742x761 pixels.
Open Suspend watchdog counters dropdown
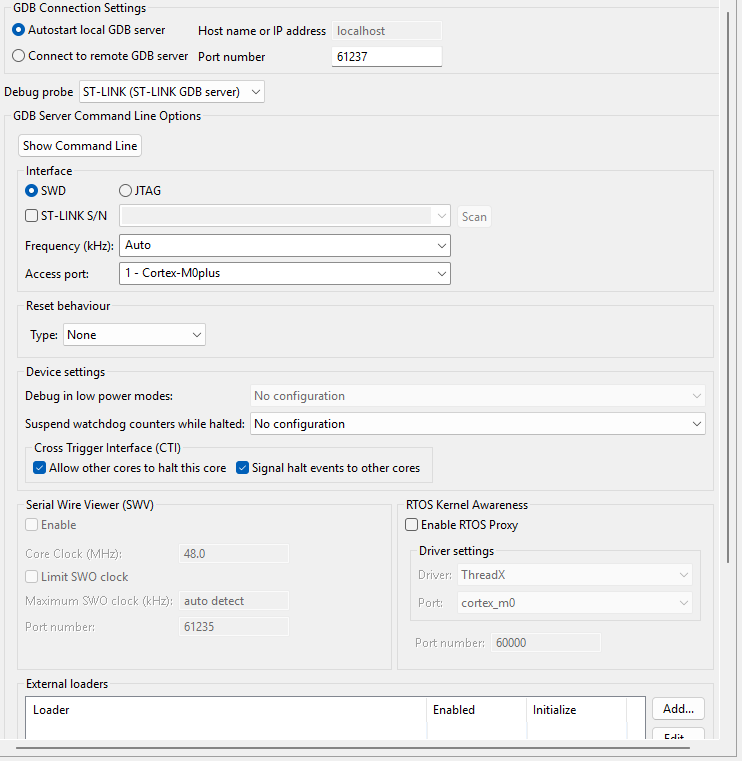click(x=477, y=424)
